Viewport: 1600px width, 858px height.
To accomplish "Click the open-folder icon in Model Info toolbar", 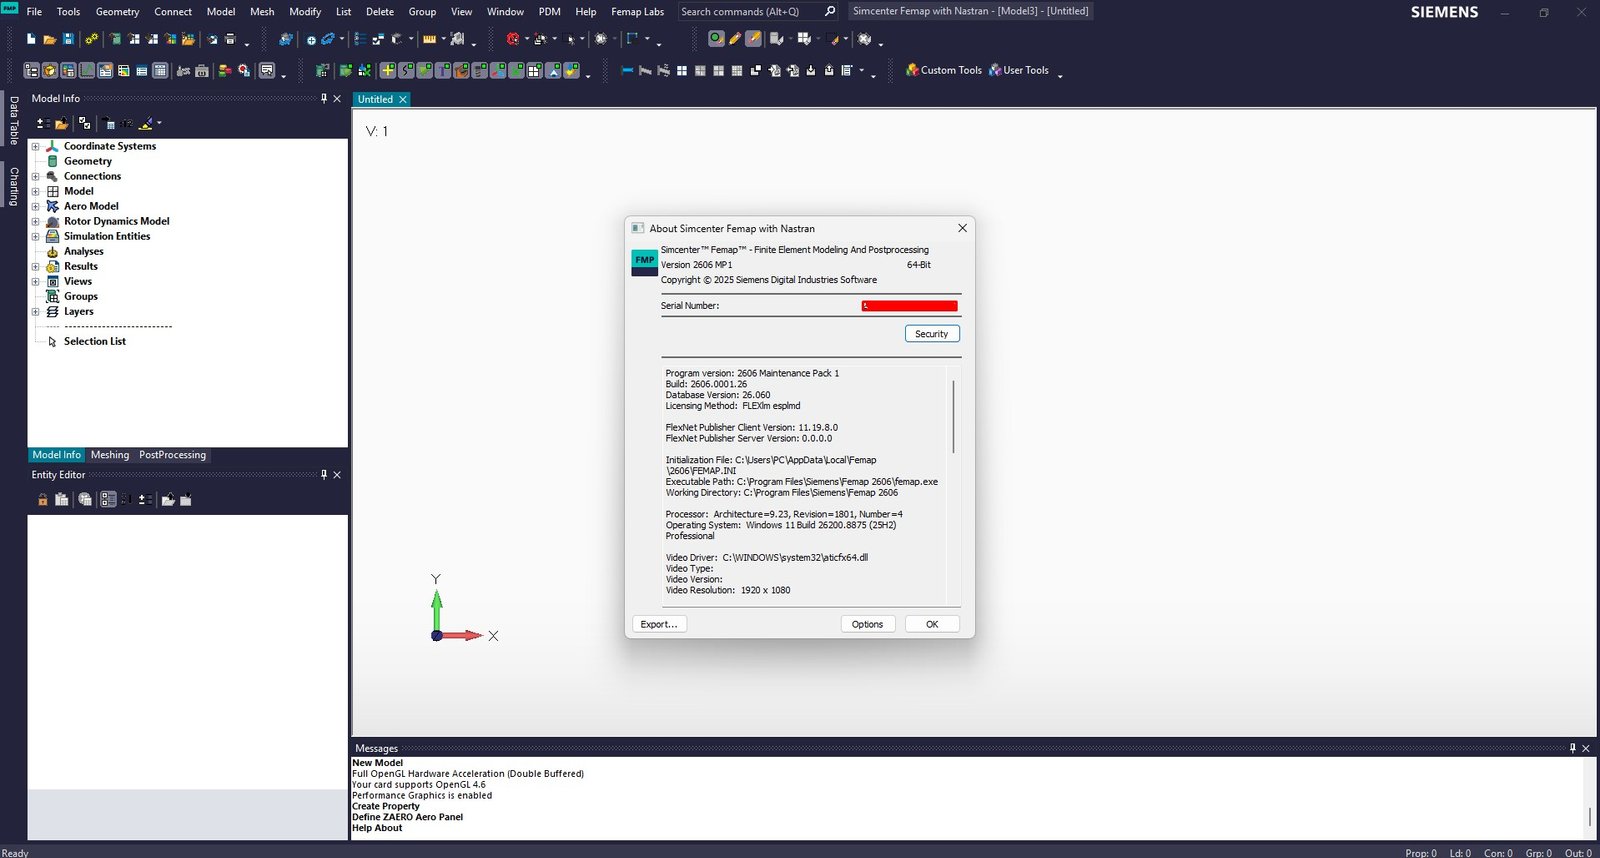I will 62,123.
